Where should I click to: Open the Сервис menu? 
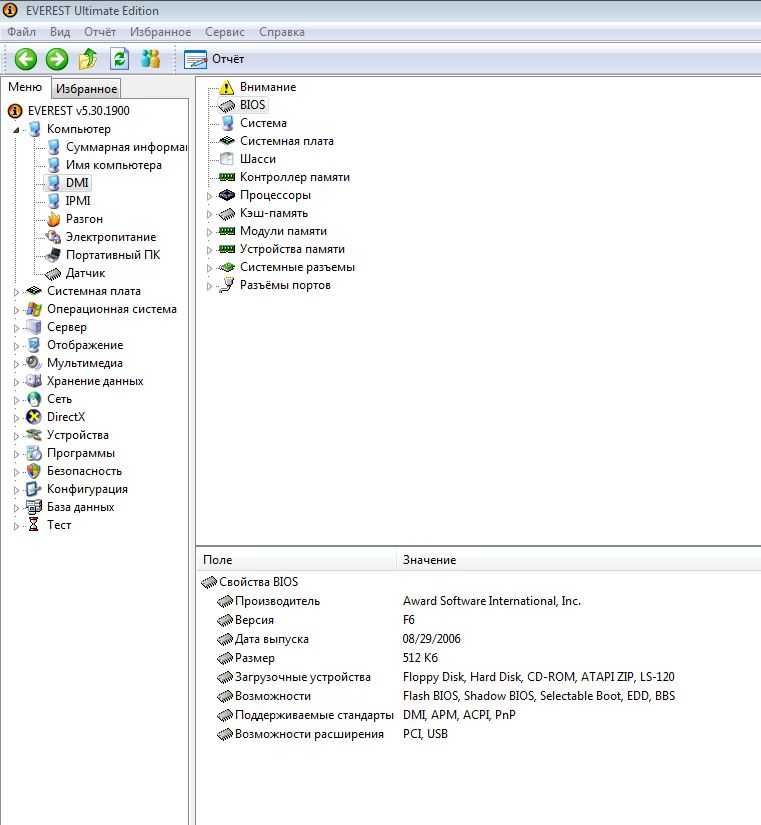(x=225, y=32)
